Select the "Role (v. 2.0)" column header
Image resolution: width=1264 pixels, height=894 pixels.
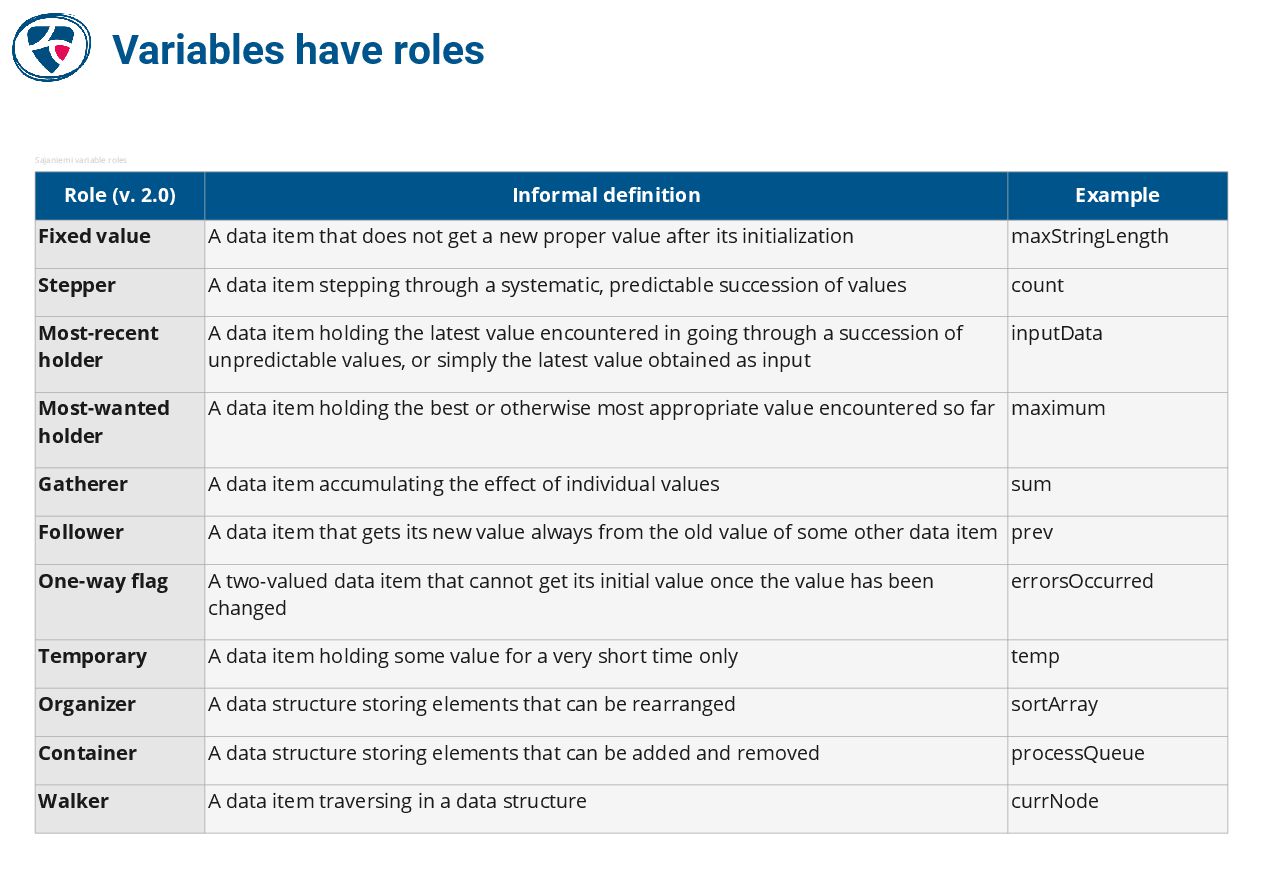[x=120, y=196]
